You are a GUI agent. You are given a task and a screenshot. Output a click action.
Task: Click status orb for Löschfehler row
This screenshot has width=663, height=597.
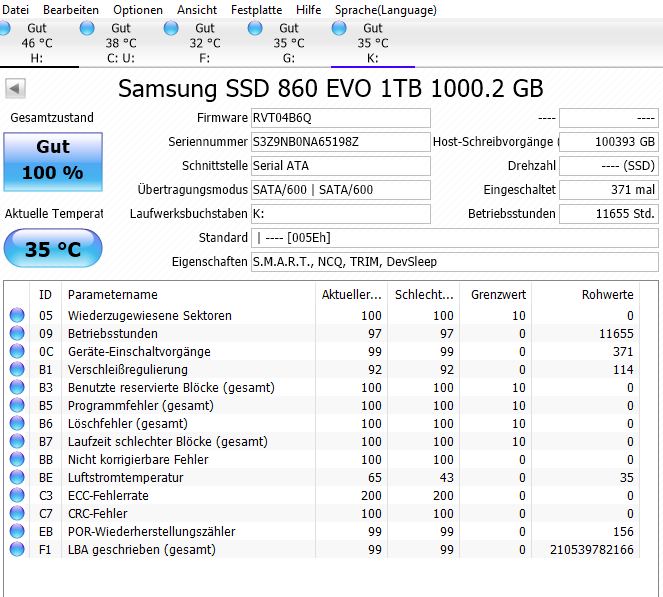(17, 423)
